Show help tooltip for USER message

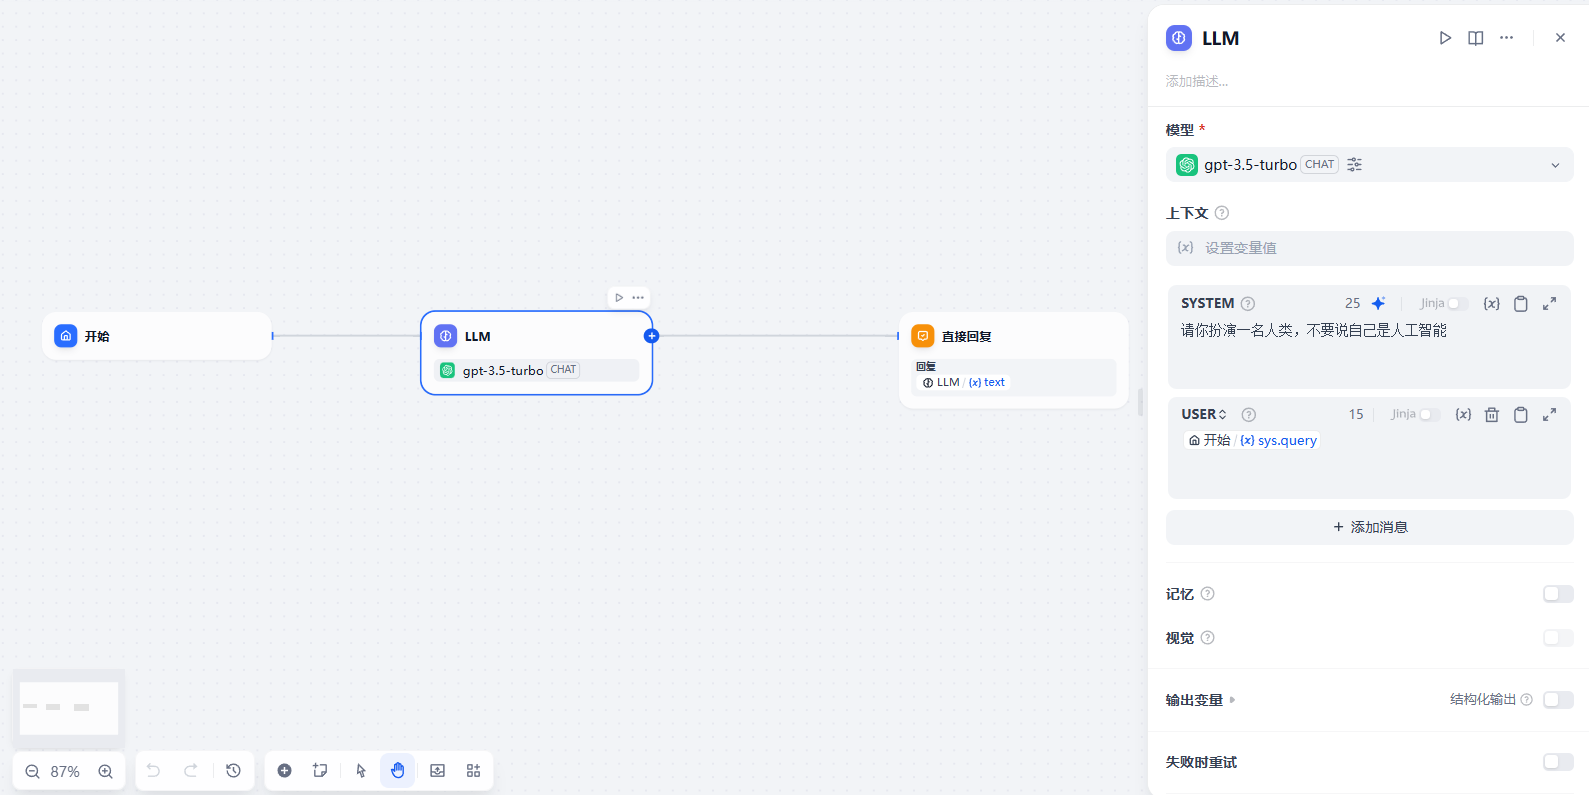coord(1249,414)
